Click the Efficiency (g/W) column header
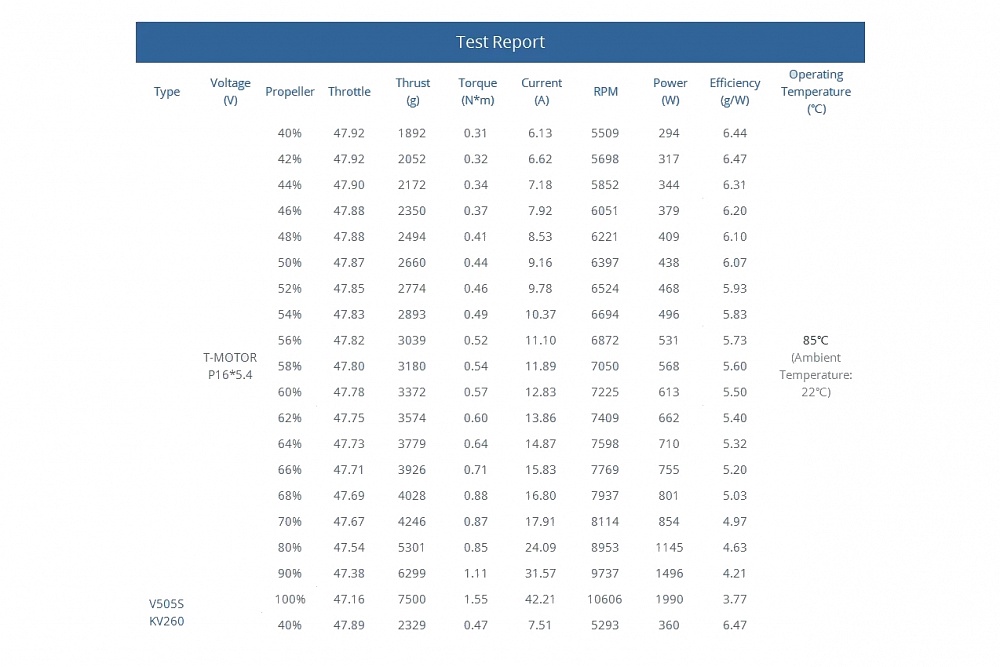Image resolution: width=1000 pixels, height=667 pixels. [x=734, y=92]
